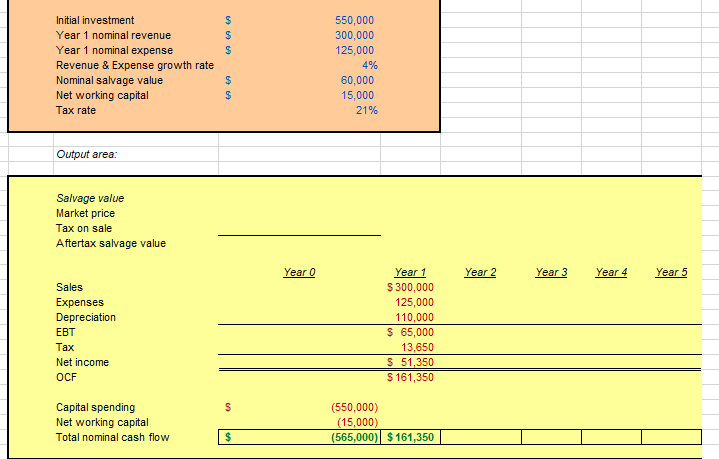The height and width of the screenshot is (459, 719).
Task: Select the Initial investment label cell
Action: pyautogui.click(x=95, y=20)
